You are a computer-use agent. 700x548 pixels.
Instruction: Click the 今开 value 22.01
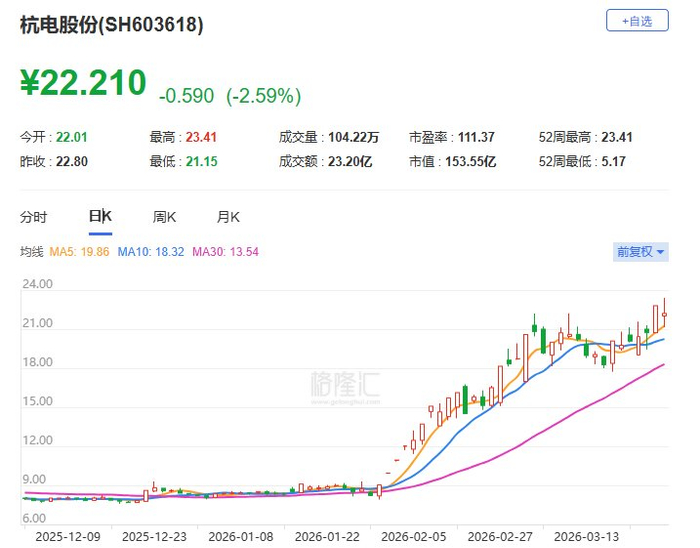click(x=71, y=137)
